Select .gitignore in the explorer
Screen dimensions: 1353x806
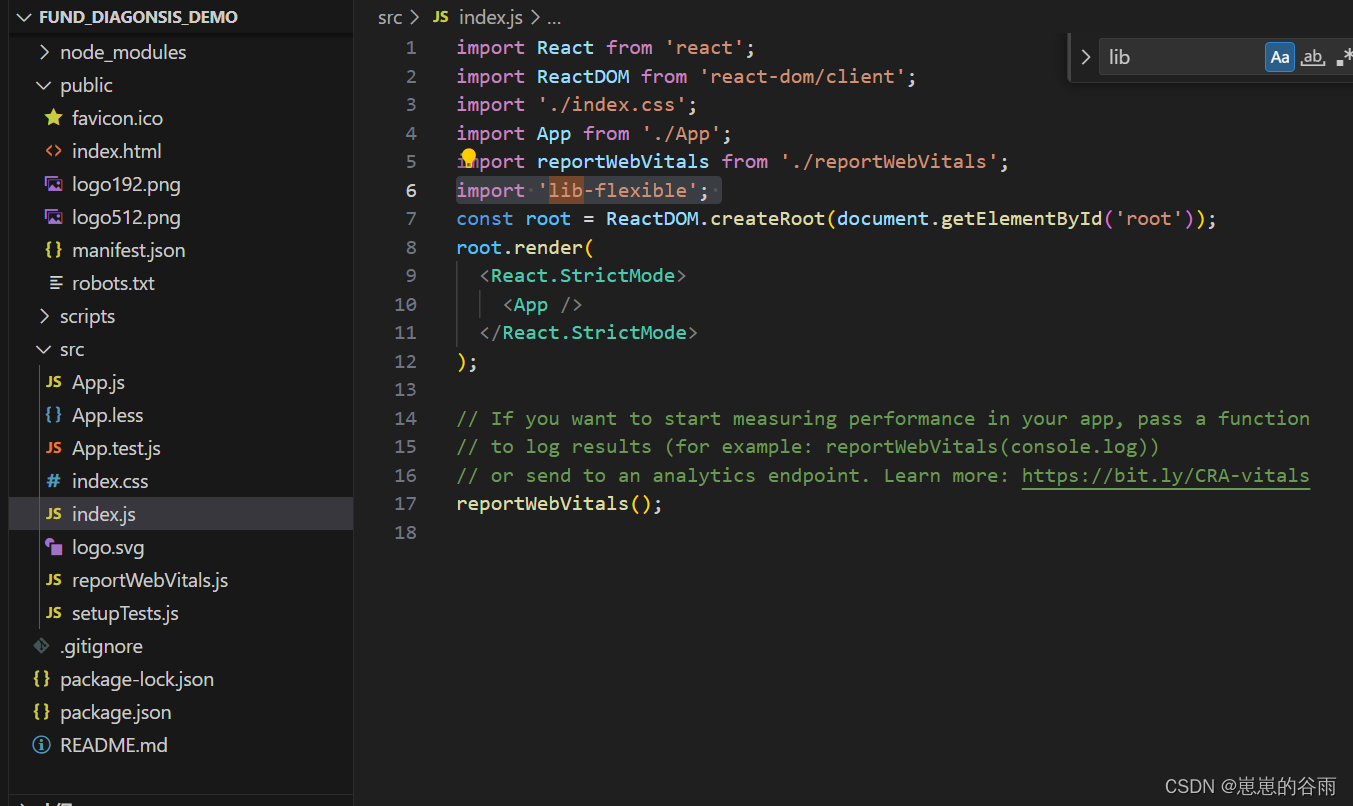pos(101,646)
